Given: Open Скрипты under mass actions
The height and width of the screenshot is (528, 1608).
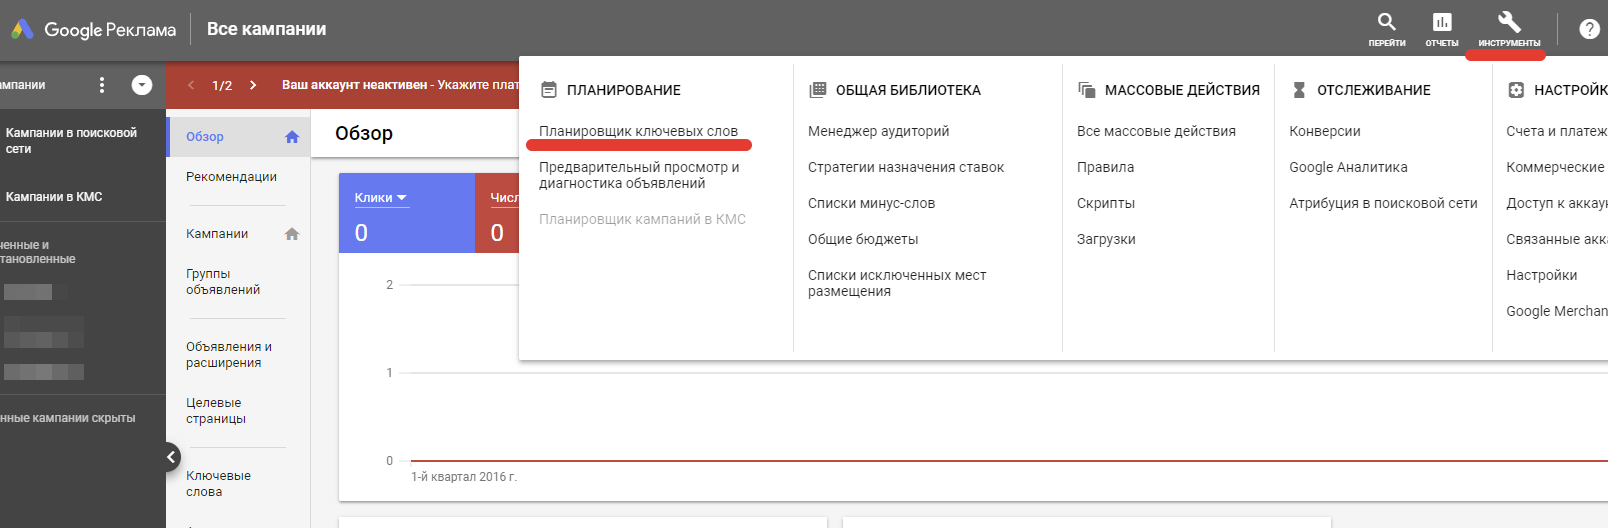Looking at the screenshot, I should 1105,203.
